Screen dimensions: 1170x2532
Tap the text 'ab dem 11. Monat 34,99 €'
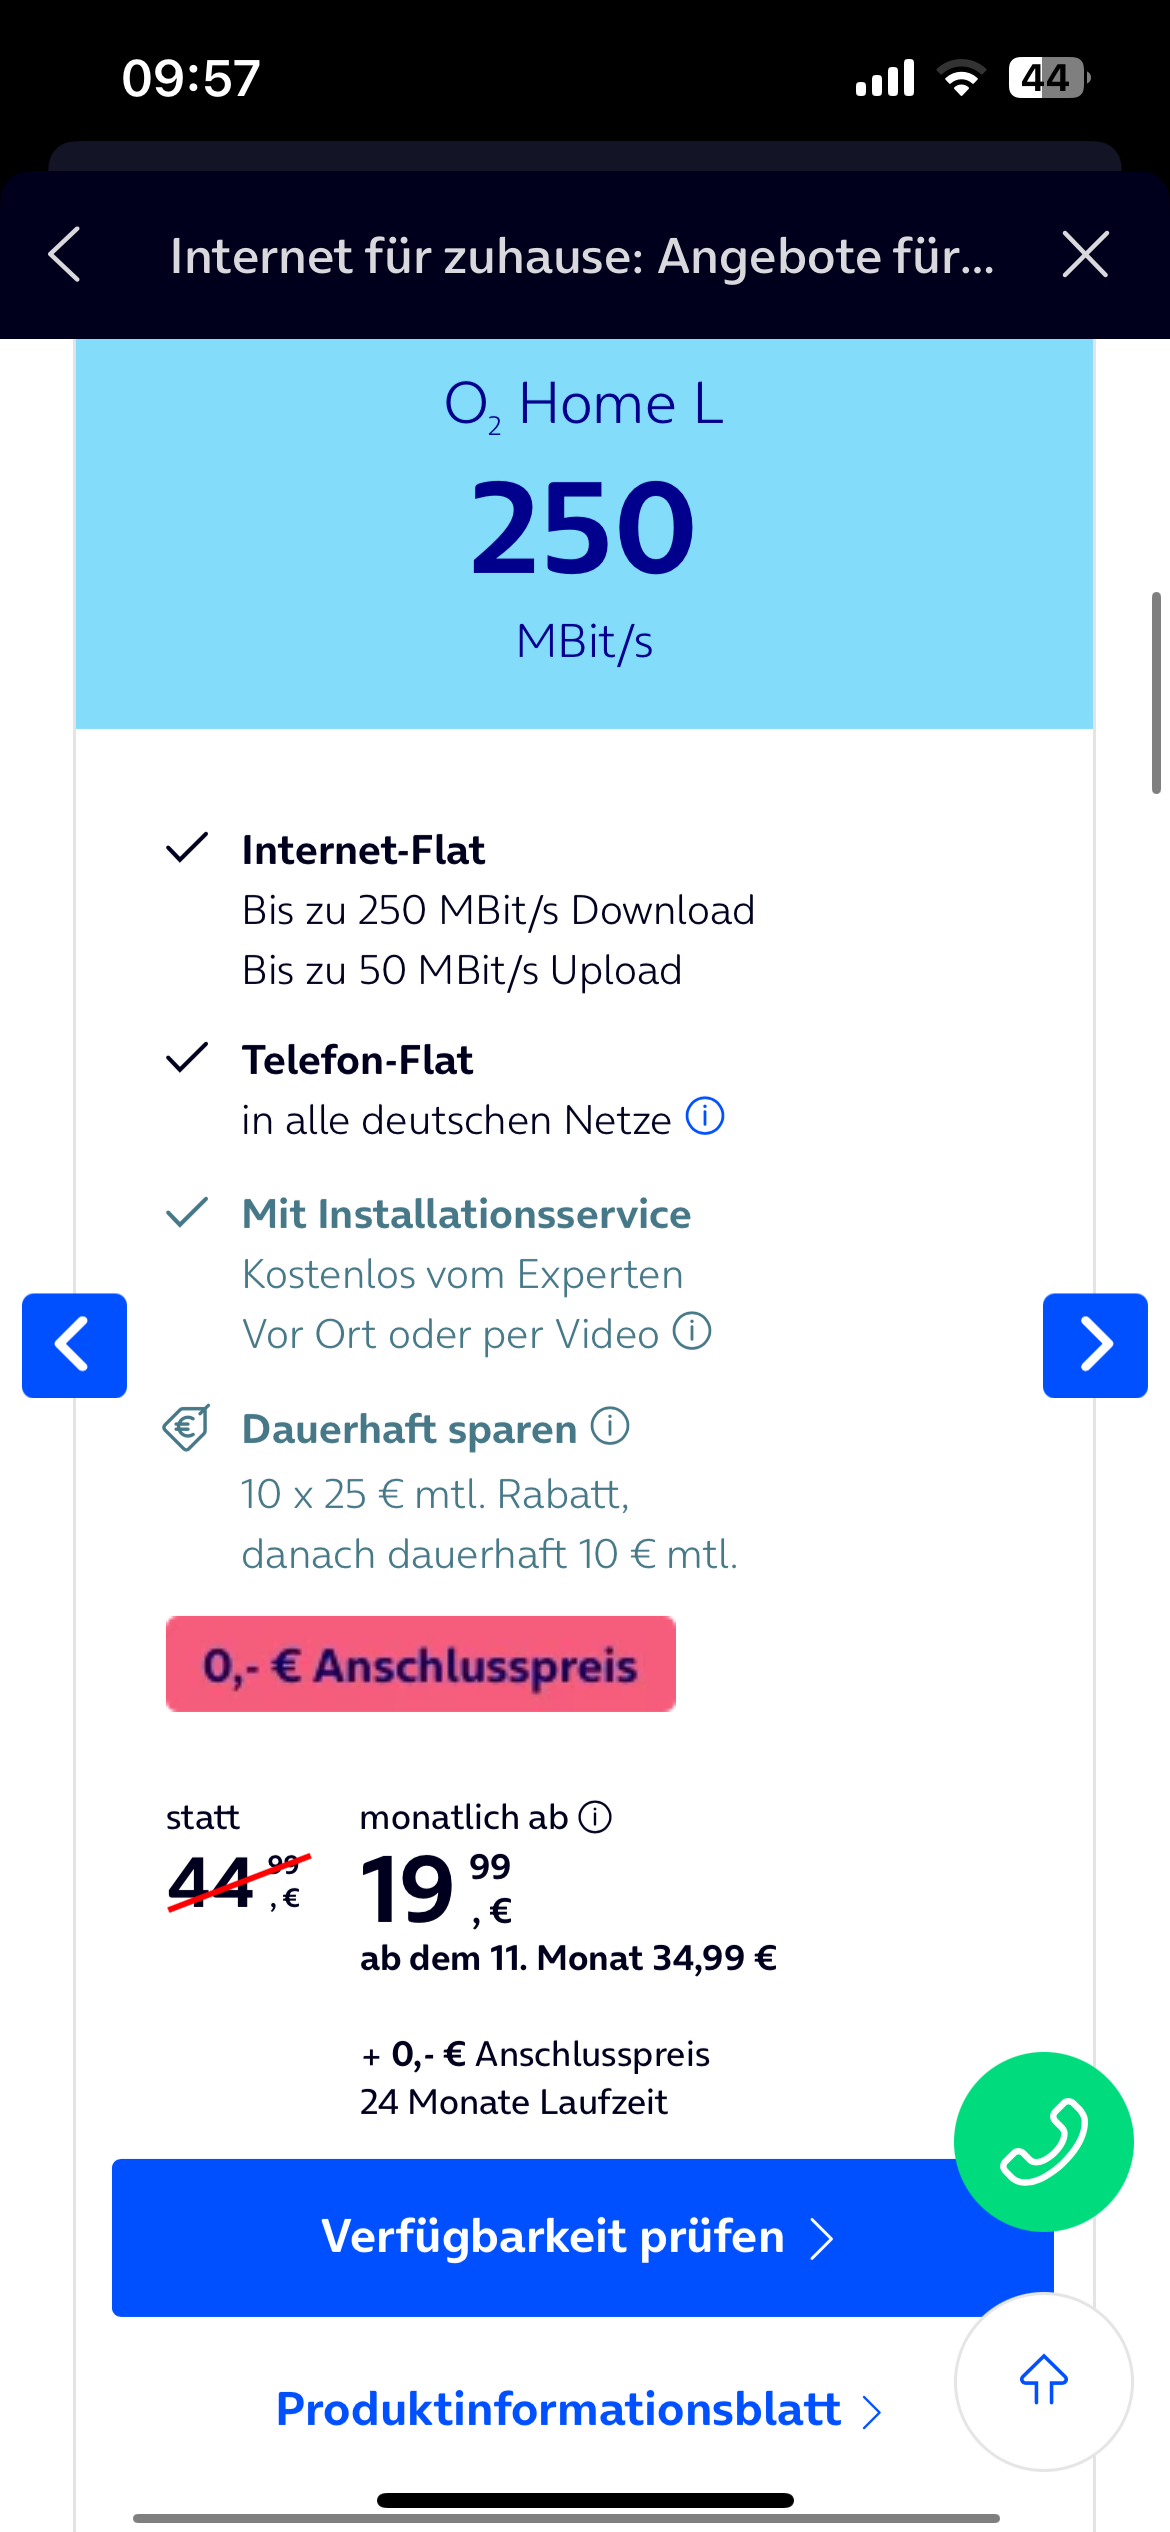[x=568, y=1958]
